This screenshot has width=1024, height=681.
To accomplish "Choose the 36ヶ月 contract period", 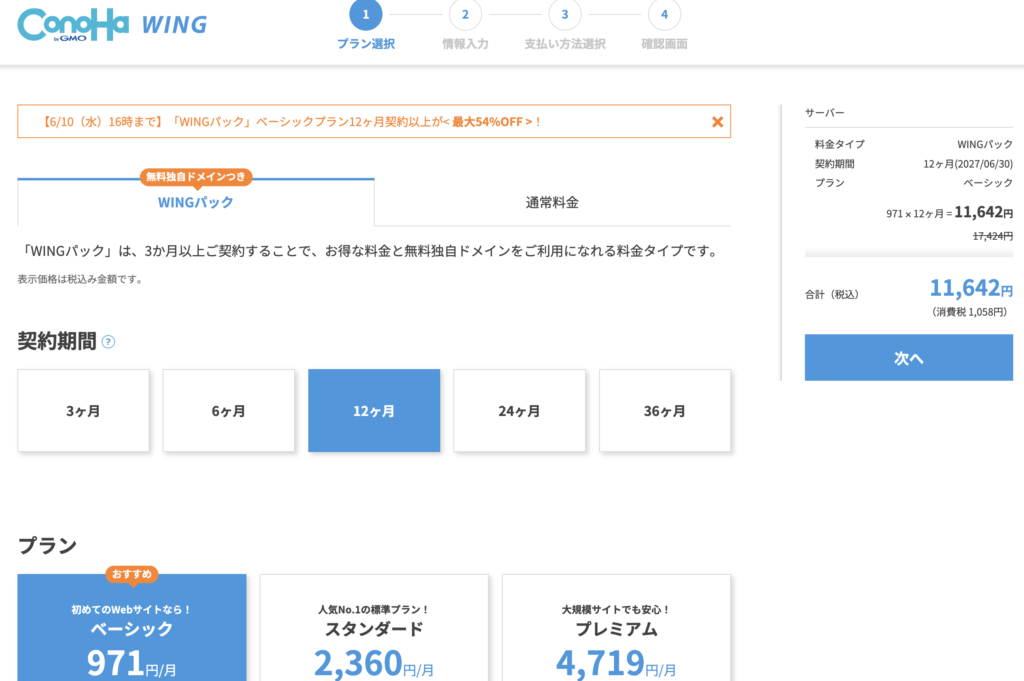I will [x=665, y=411].
